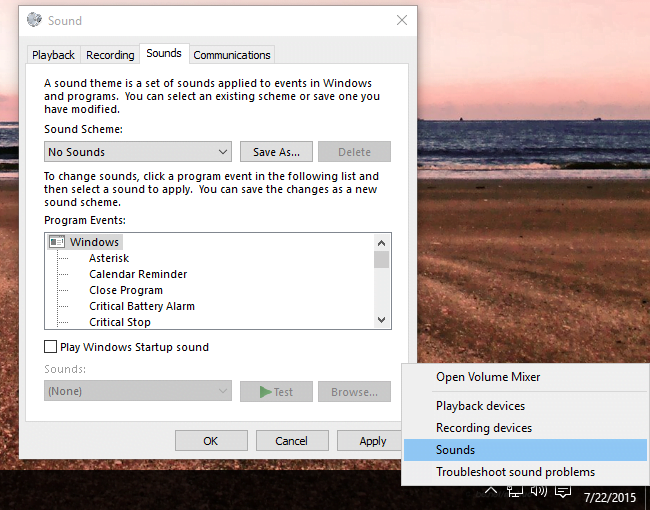Close the Sound dialog window
650x510 pixels.
pos(402,20)
